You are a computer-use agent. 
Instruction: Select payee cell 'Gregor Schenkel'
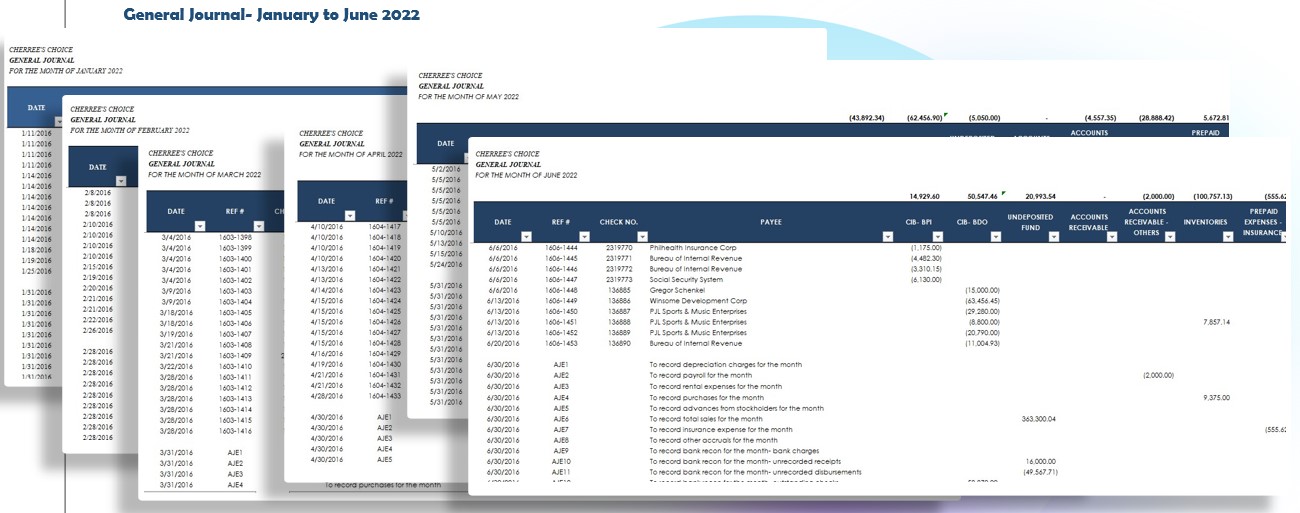coord(677,290)
